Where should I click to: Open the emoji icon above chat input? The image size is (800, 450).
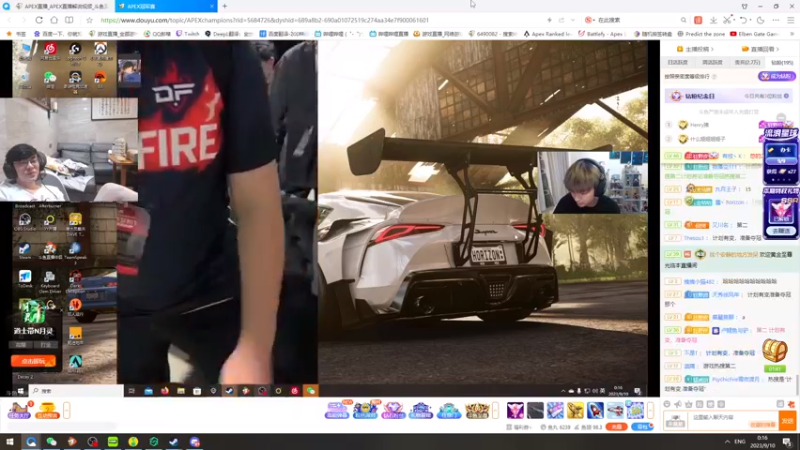(x=667, y=404)
